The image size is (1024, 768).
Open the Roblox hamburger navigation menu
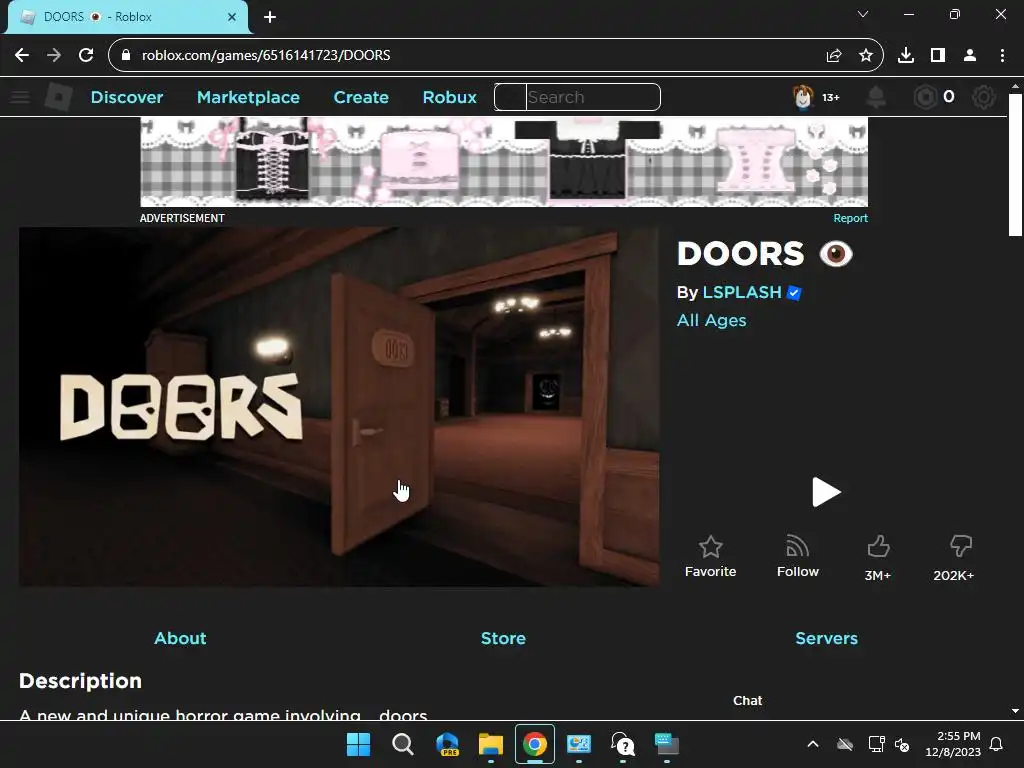(x=20, y=97)
